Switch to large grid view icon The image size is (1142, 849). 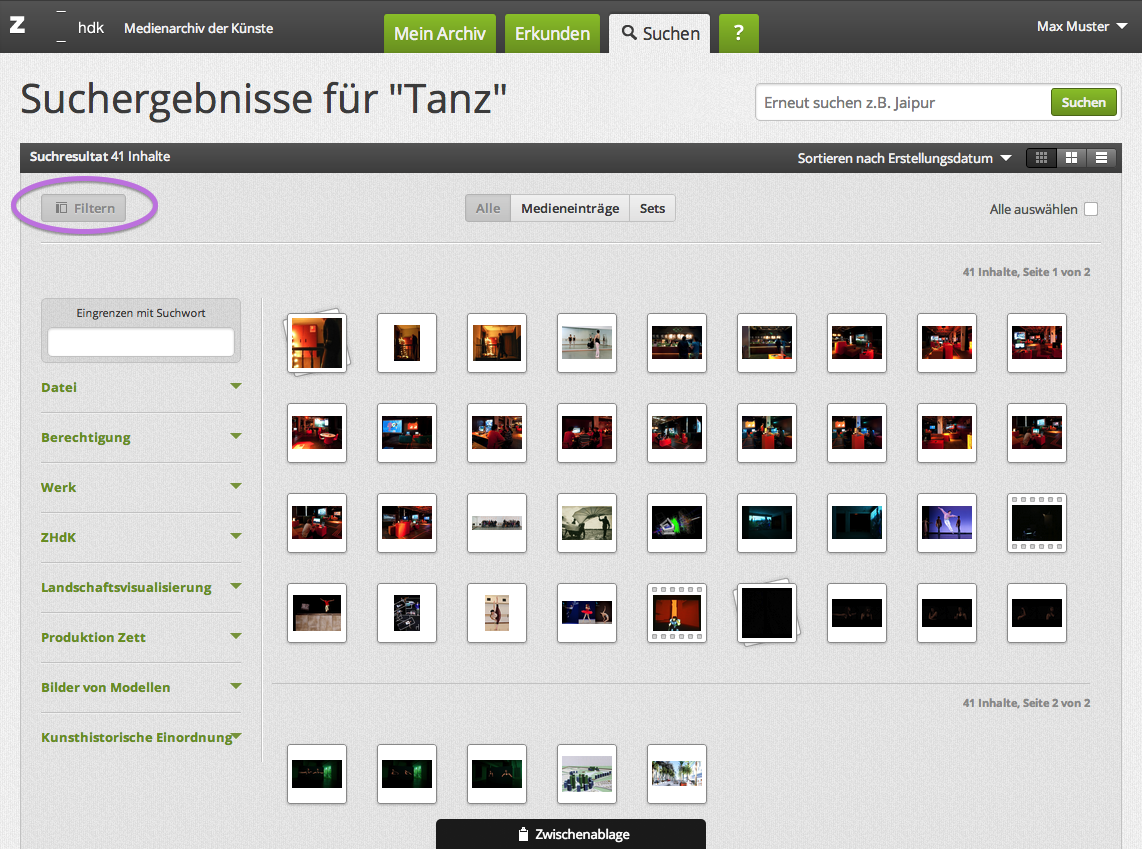coord(1071,158)
